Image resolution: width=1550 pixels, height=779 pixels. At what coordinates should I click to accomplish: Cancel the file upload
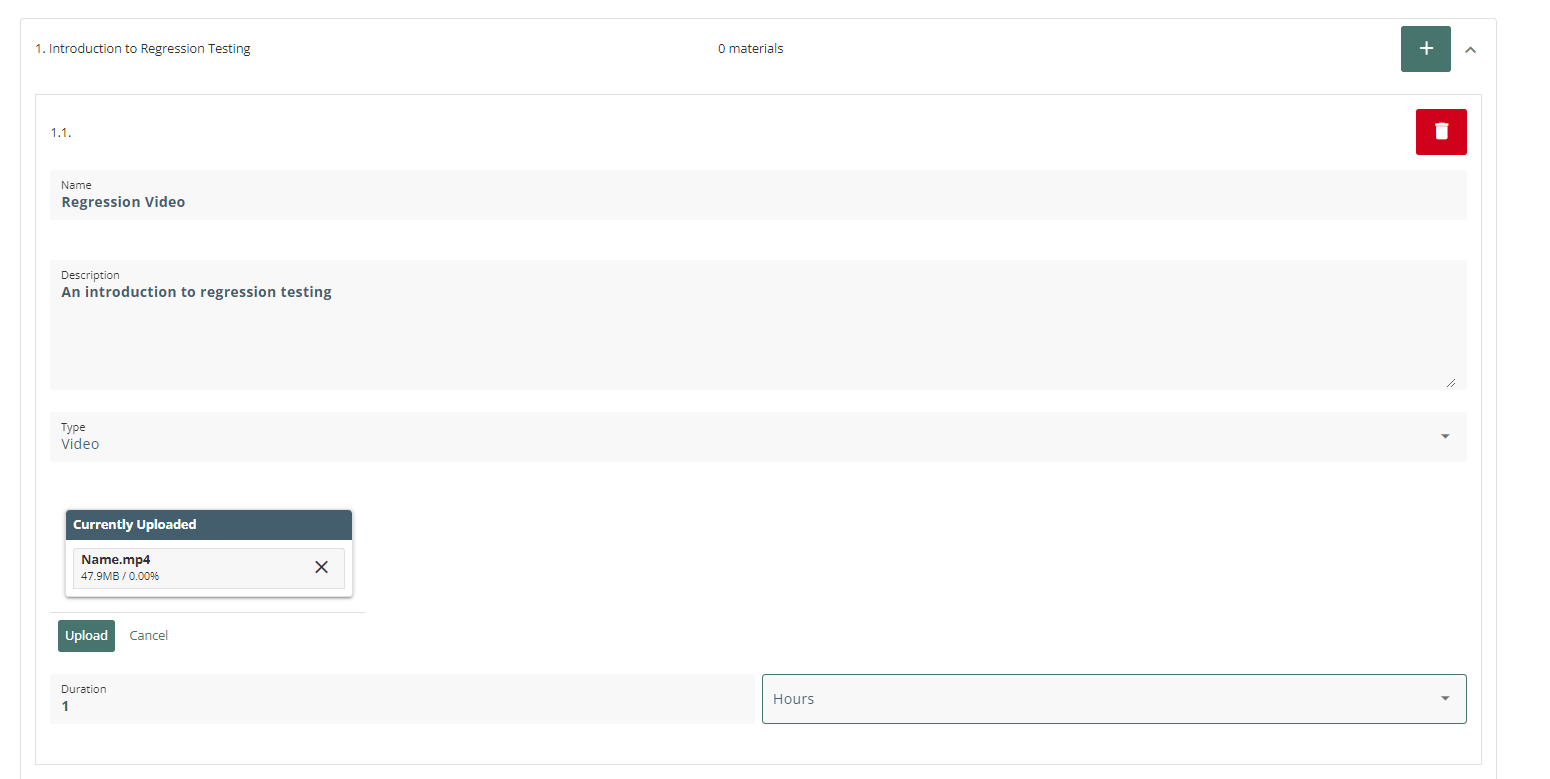pos(148,636)
